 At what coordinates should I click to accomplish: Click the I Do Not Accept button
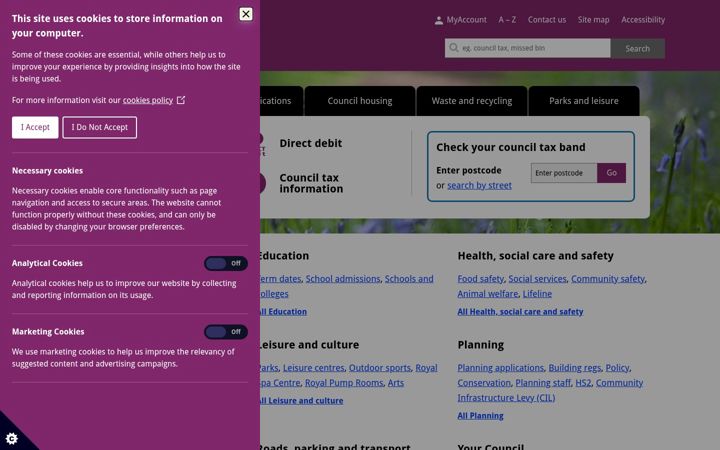pos(100,127)
